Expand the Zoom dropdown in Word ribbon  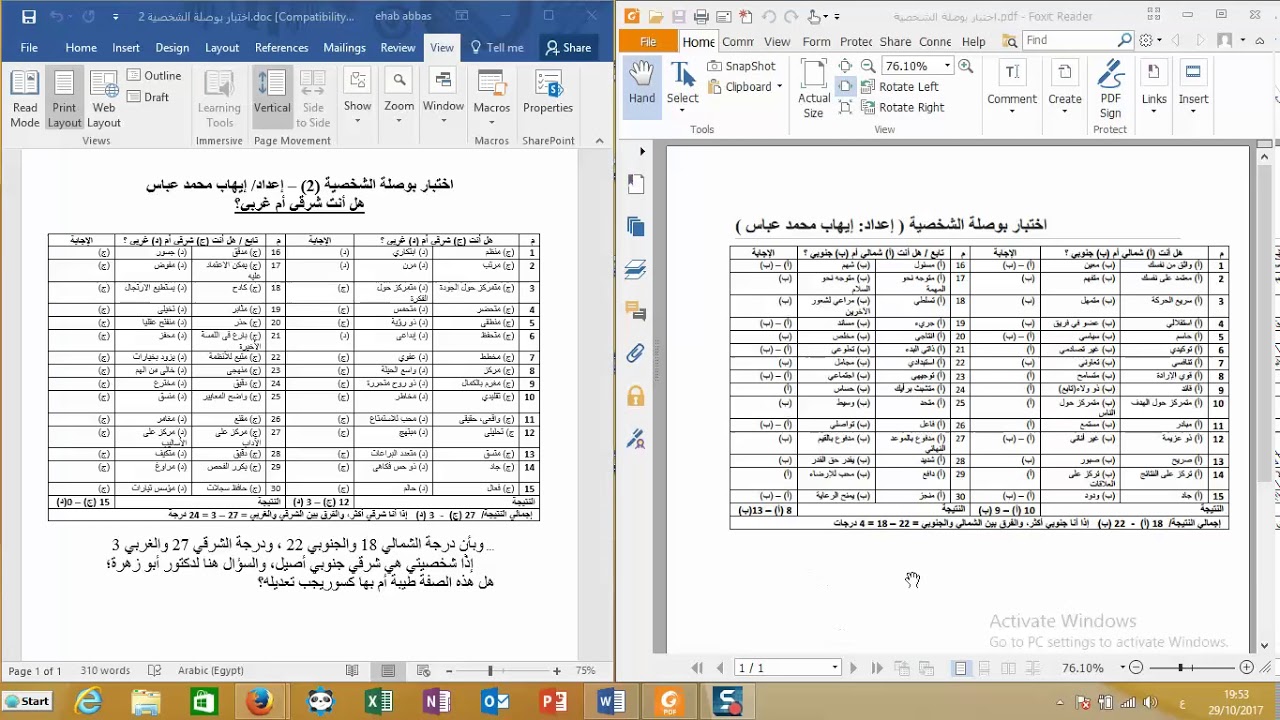(x=399, y=98)
